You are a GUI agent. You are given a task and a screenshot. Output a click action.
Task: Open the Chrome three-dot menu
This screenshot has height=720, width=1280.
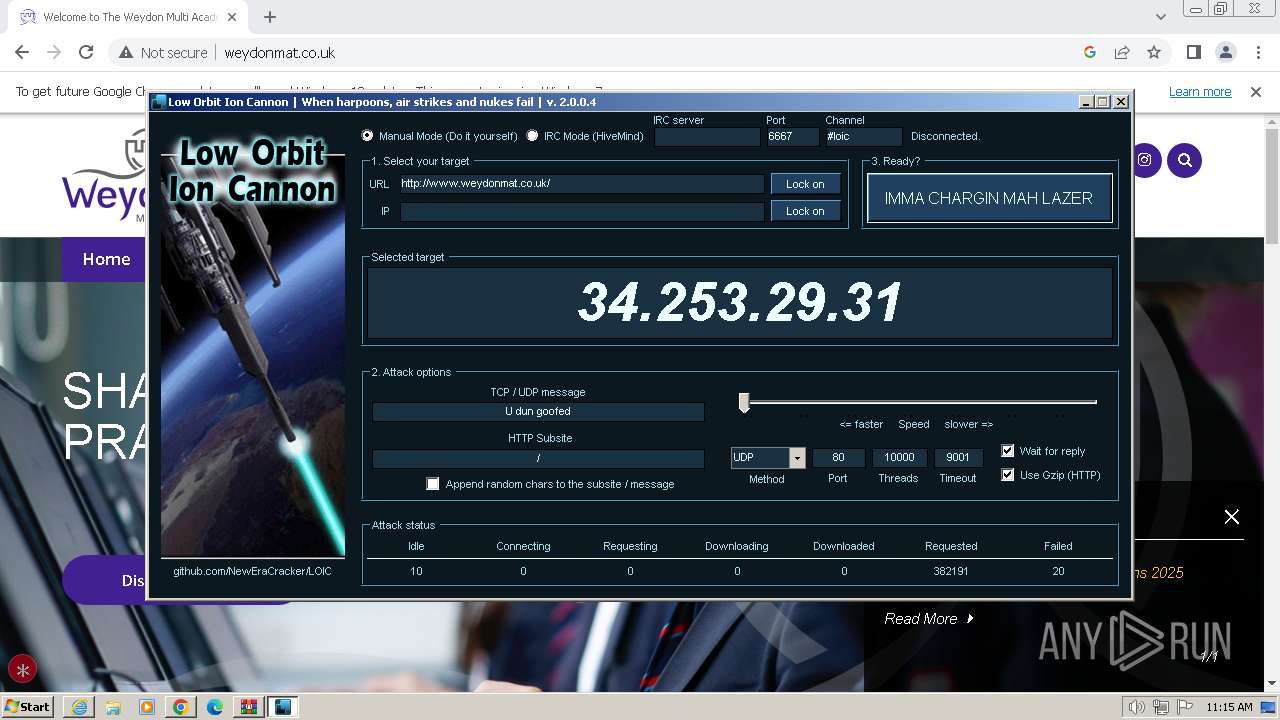[1257, 52]
